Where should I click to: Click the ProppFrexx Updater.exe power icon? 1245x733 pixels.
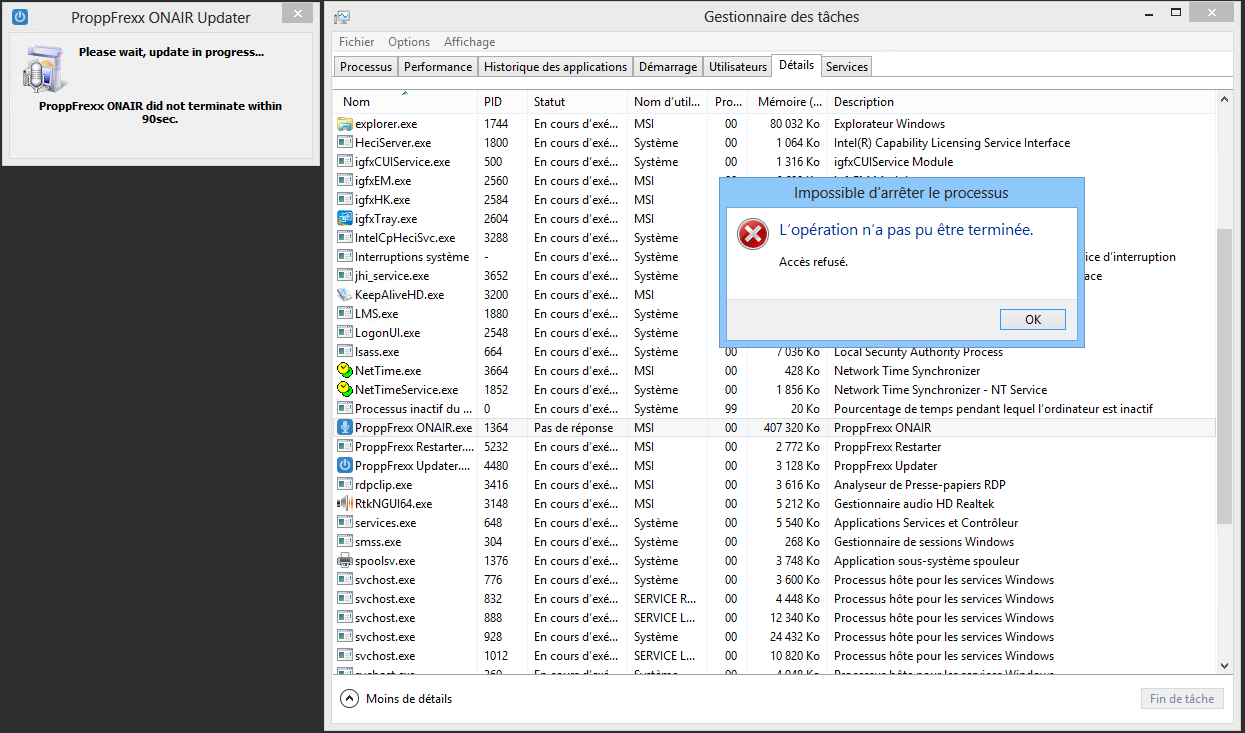click(345, 466)
